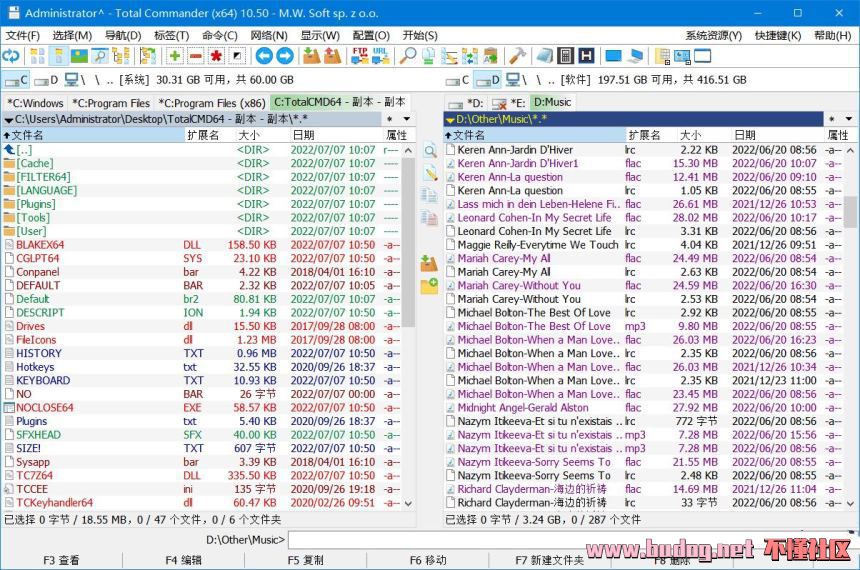
Task: Open right panel D:\Other\Music path dropdown
Action: 450,120
